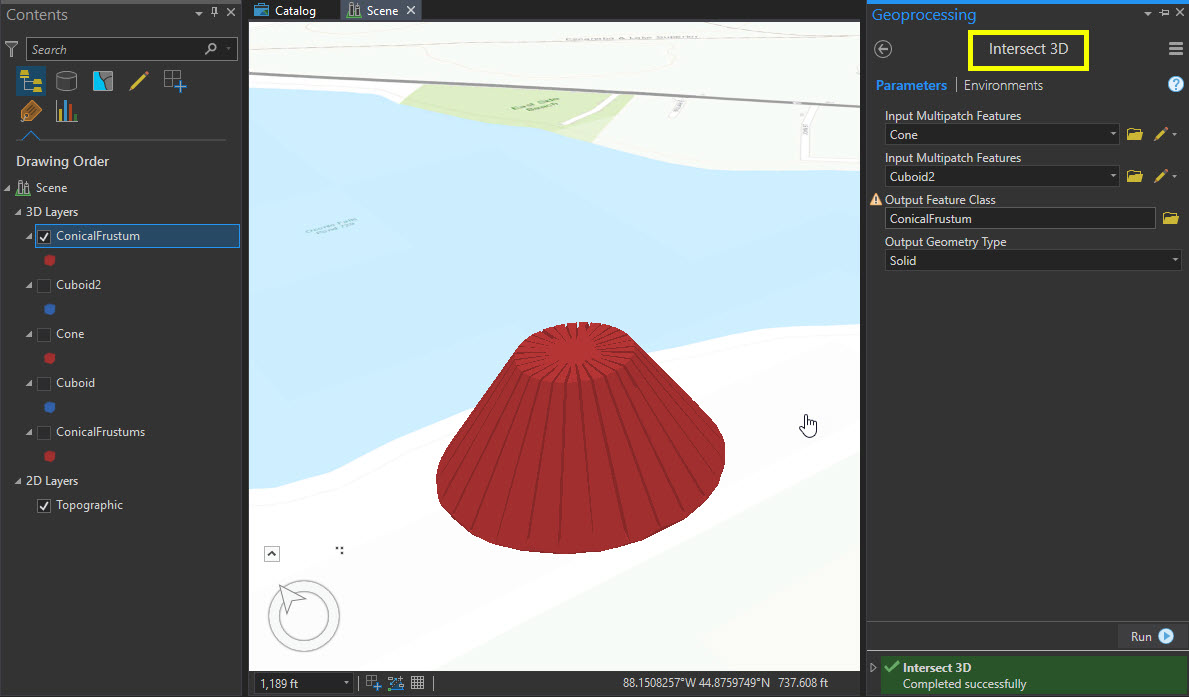Screen dimensions: 1189x697
Task: Click the List By Snapping icon
Action: coord(175,82)
